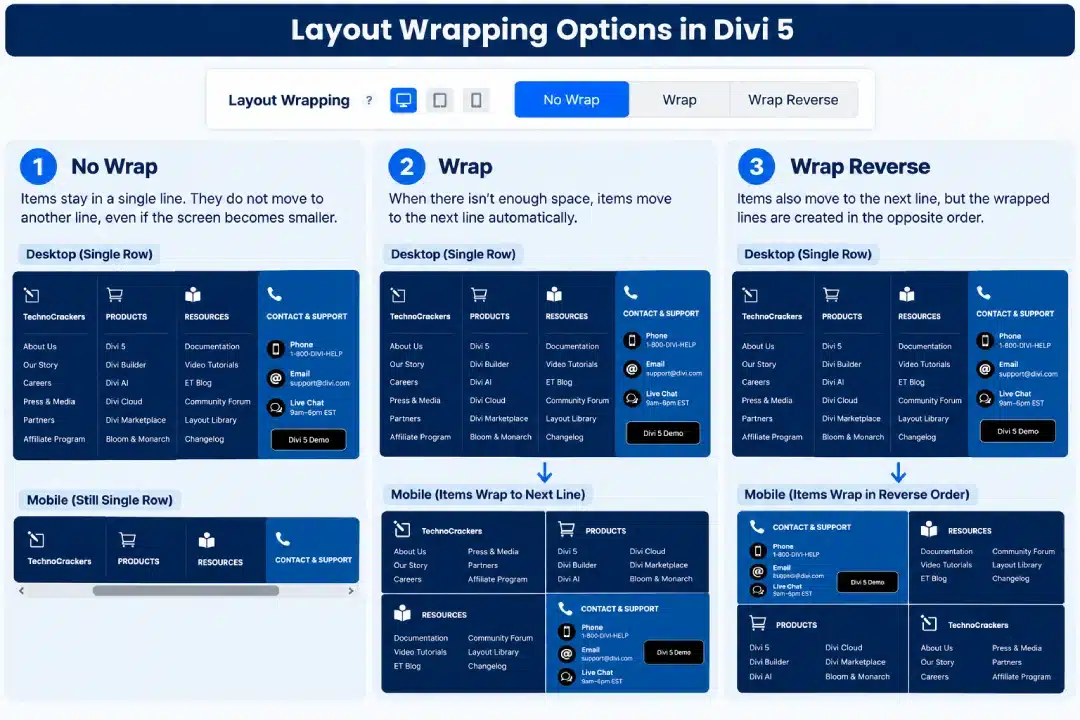Click the handset icon in Wrap Reverse desktop menu

point(984,293)
